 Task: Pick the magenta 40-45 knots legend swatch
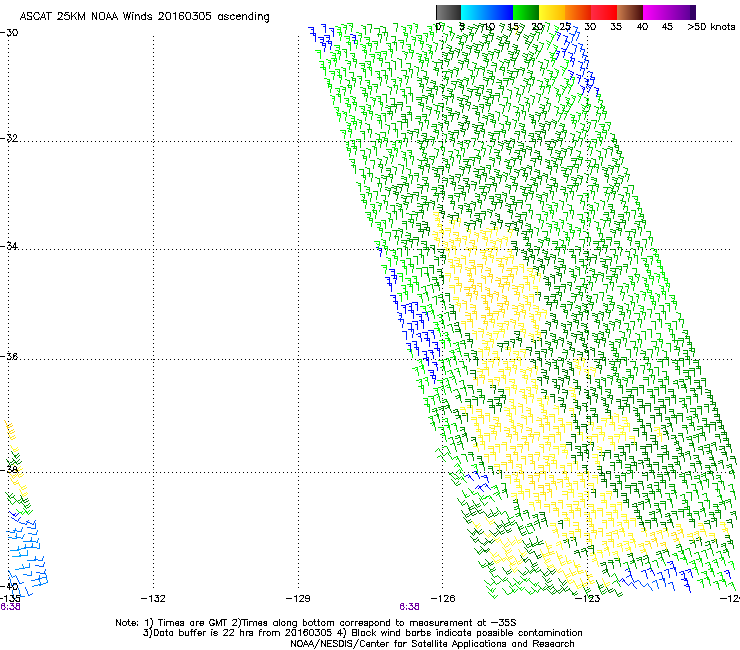(656, 12)
